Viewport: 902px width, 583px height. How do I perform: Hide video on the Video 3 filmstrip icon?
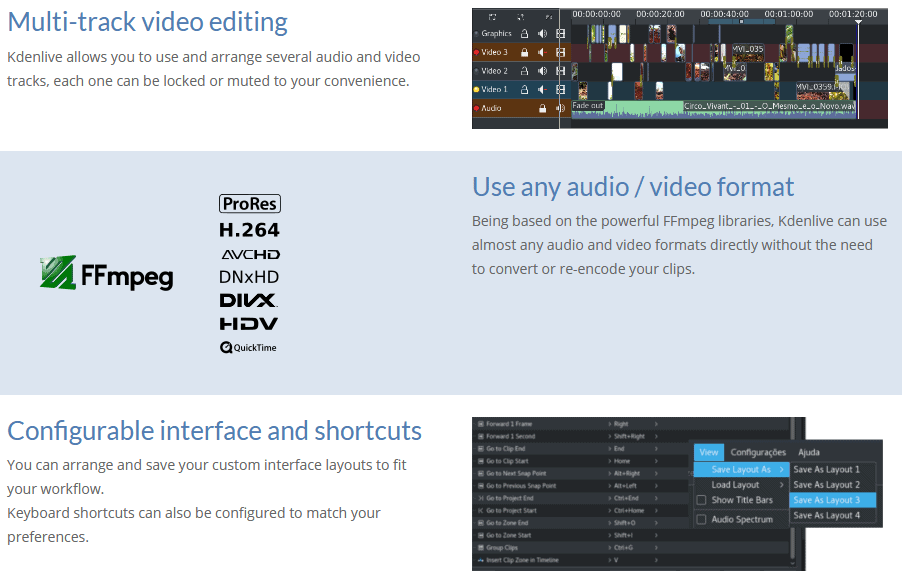click(x=560, y=52)
